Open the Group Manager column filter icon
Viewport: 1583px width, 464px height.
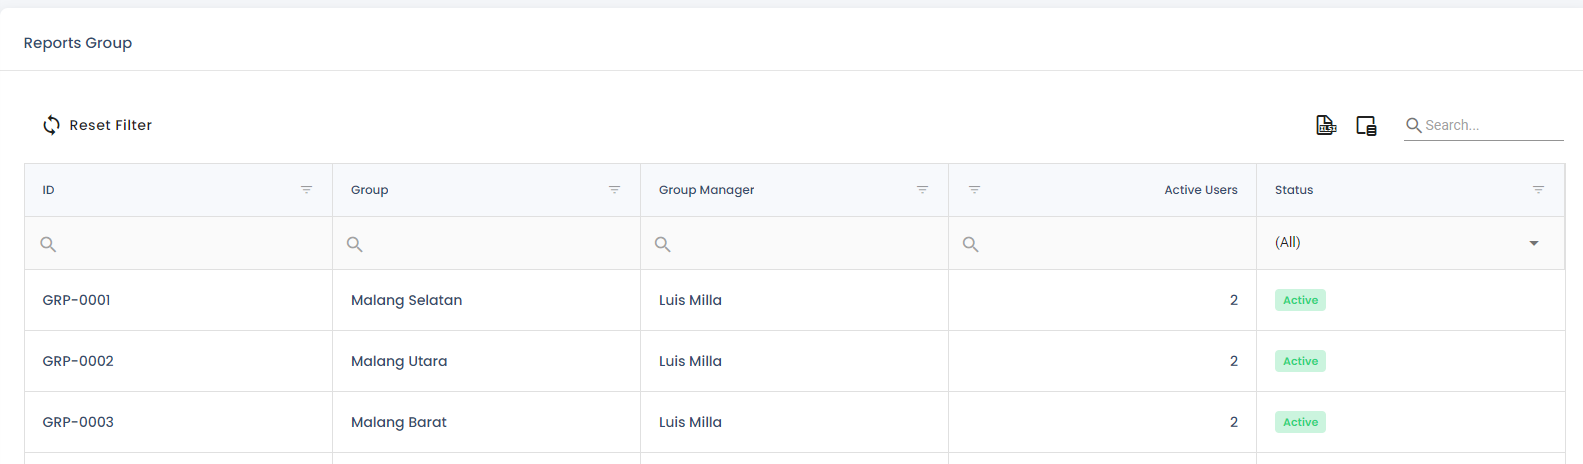923,190
